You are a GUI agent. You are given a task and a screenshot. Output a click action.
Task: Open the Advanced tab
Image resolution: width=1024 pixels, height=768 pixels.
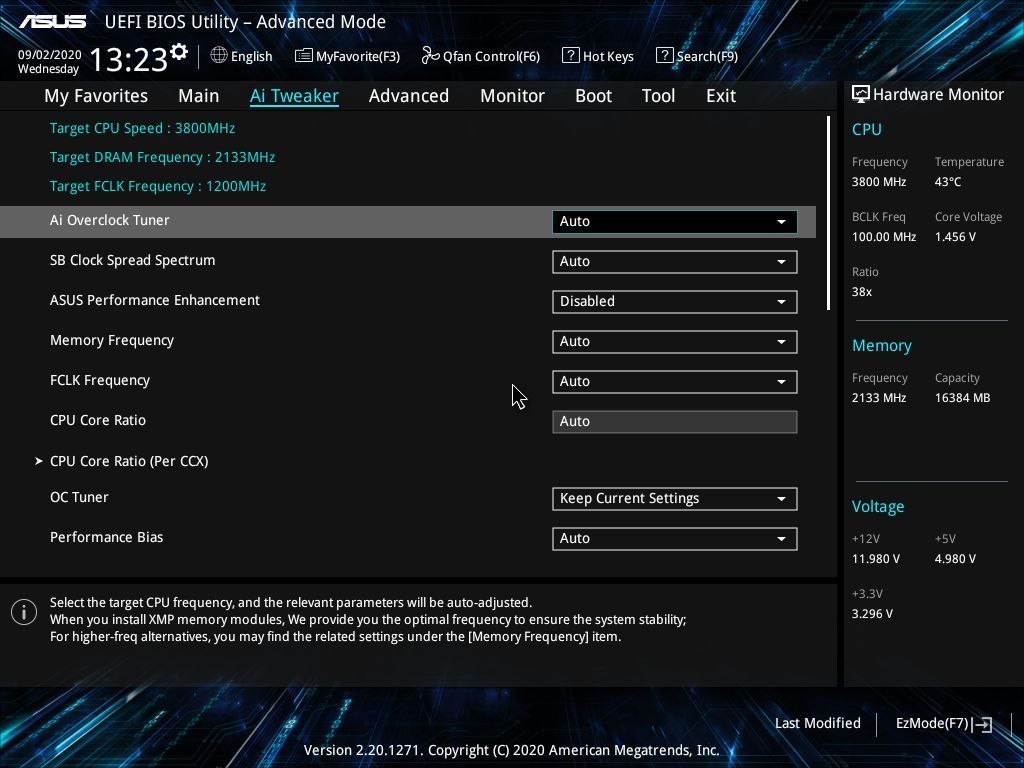pyautogui.click(x=409, y=96)
